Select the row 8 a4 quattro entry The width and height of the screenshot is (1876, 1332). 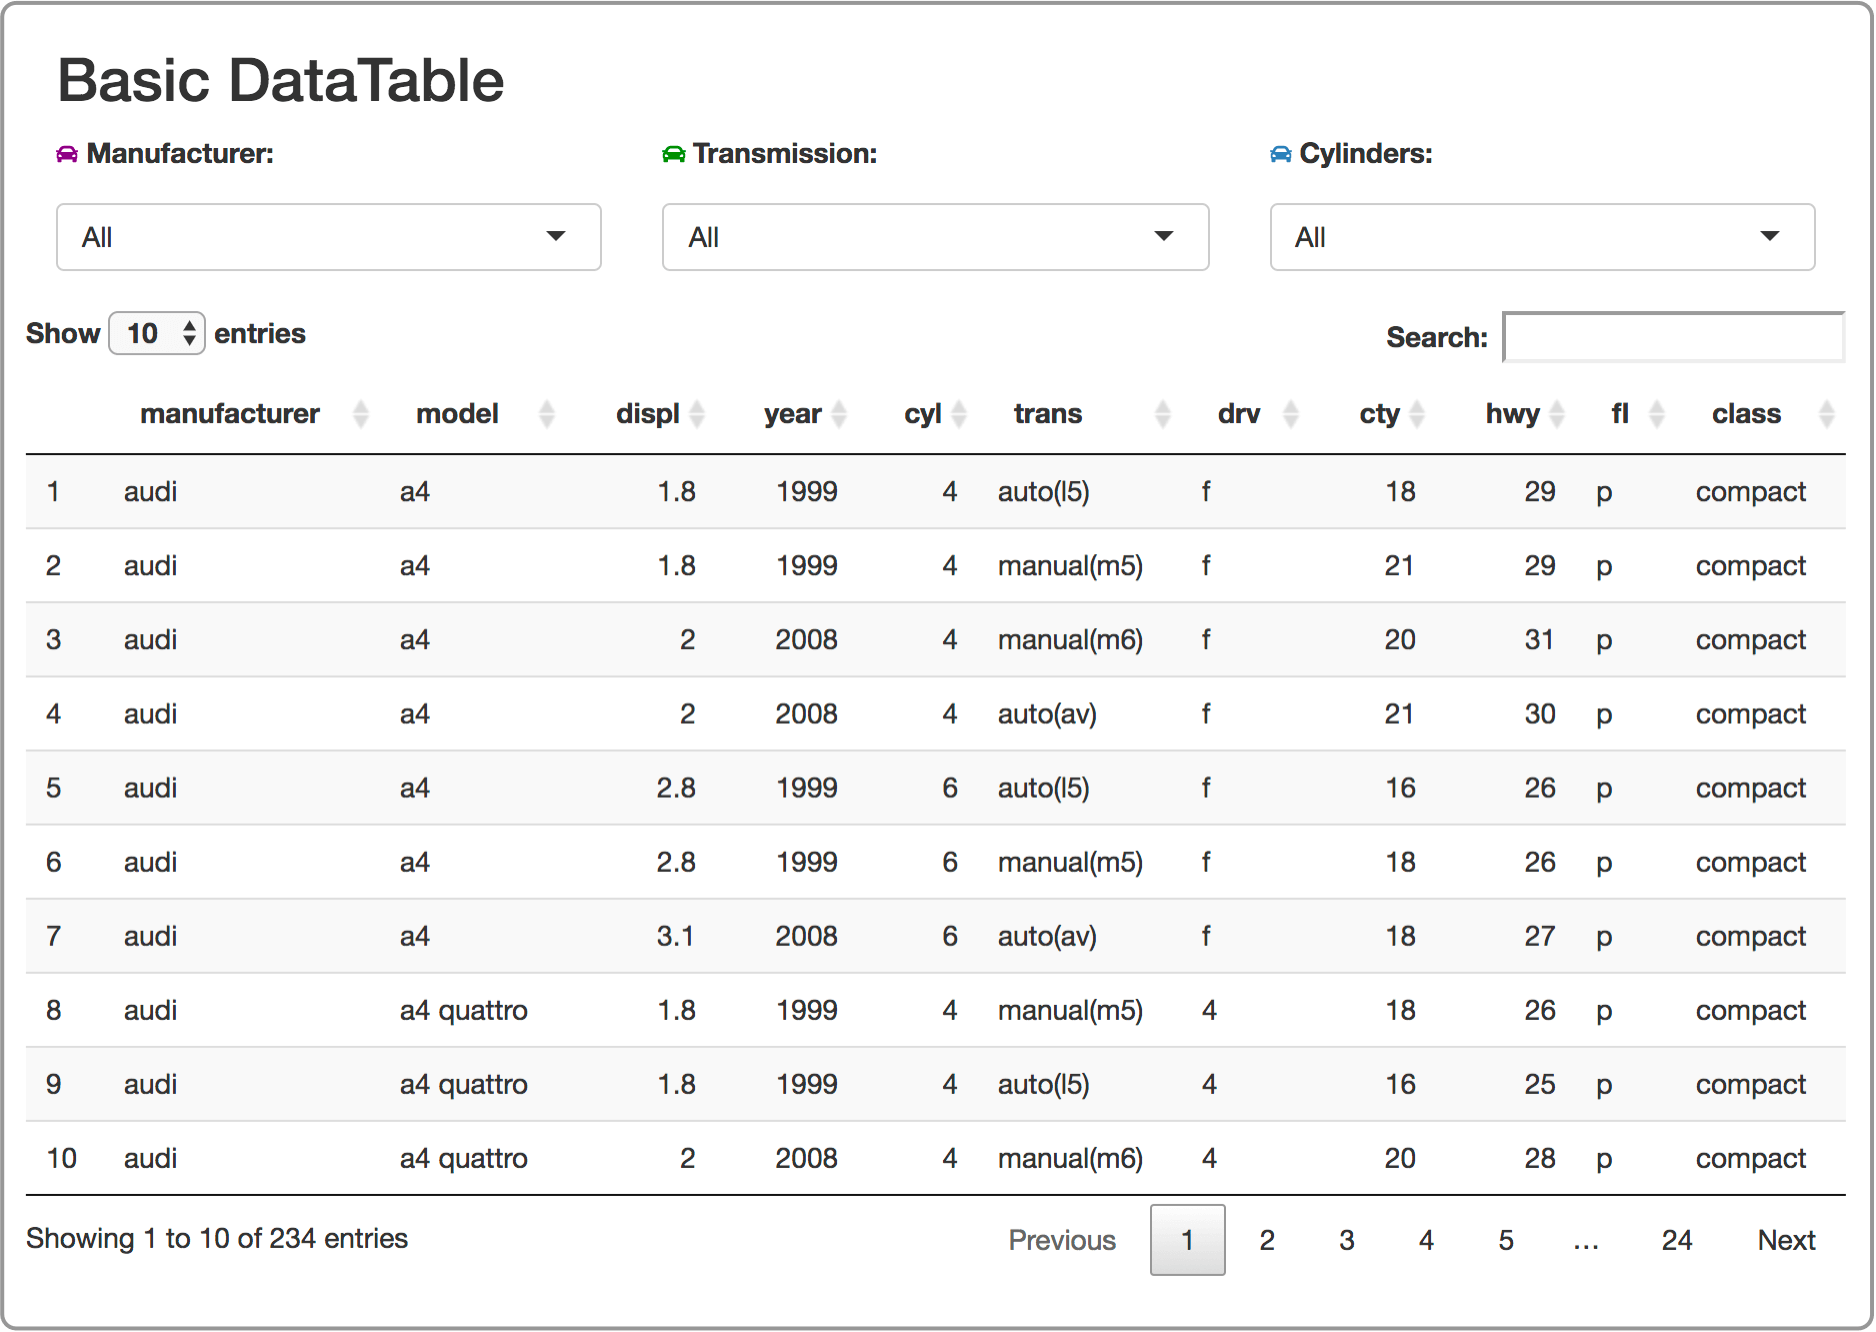(x=463, y=1010)
